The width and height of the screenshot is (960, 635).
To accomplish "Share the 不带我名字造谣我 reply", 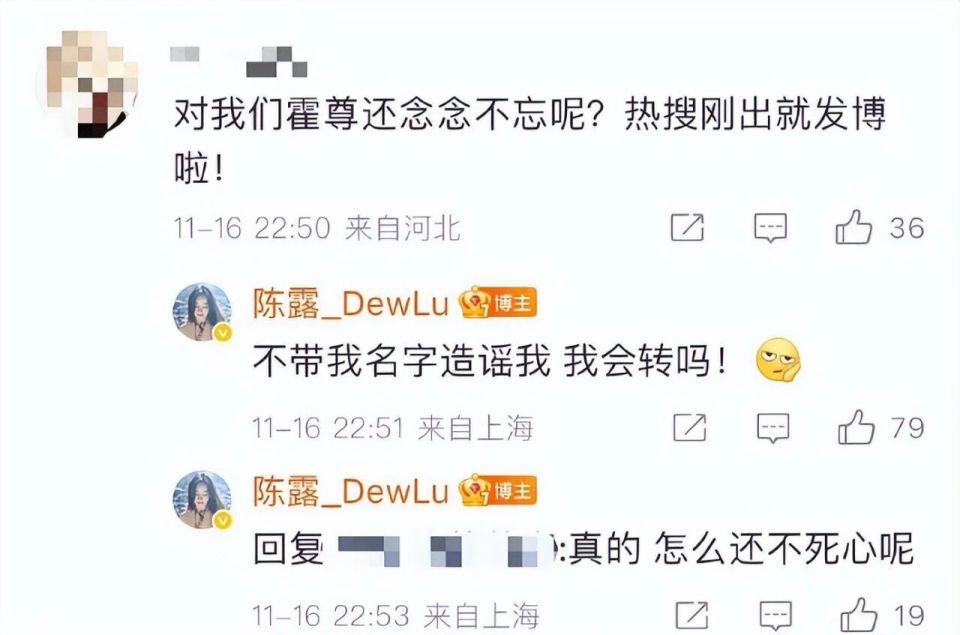I will (x=690, y=427).
